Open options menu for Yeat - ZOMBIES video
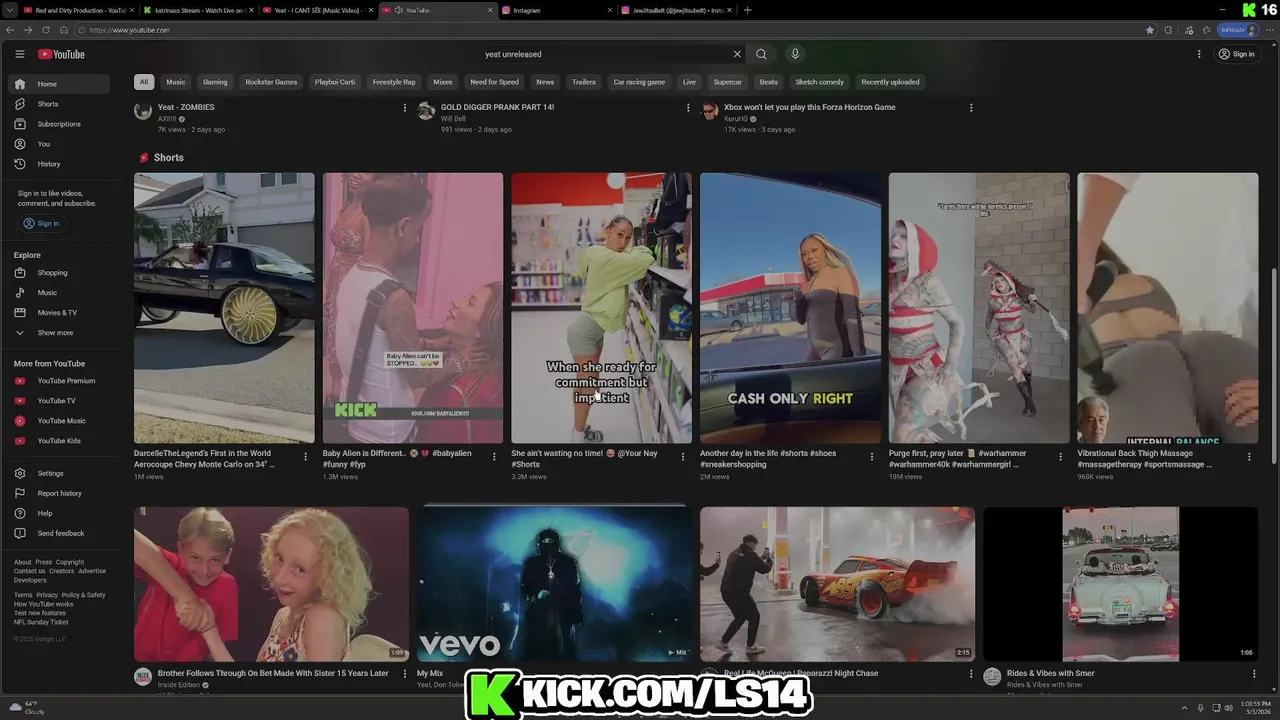The width and height of the screenshot is (1280, 720). point(405,107)
